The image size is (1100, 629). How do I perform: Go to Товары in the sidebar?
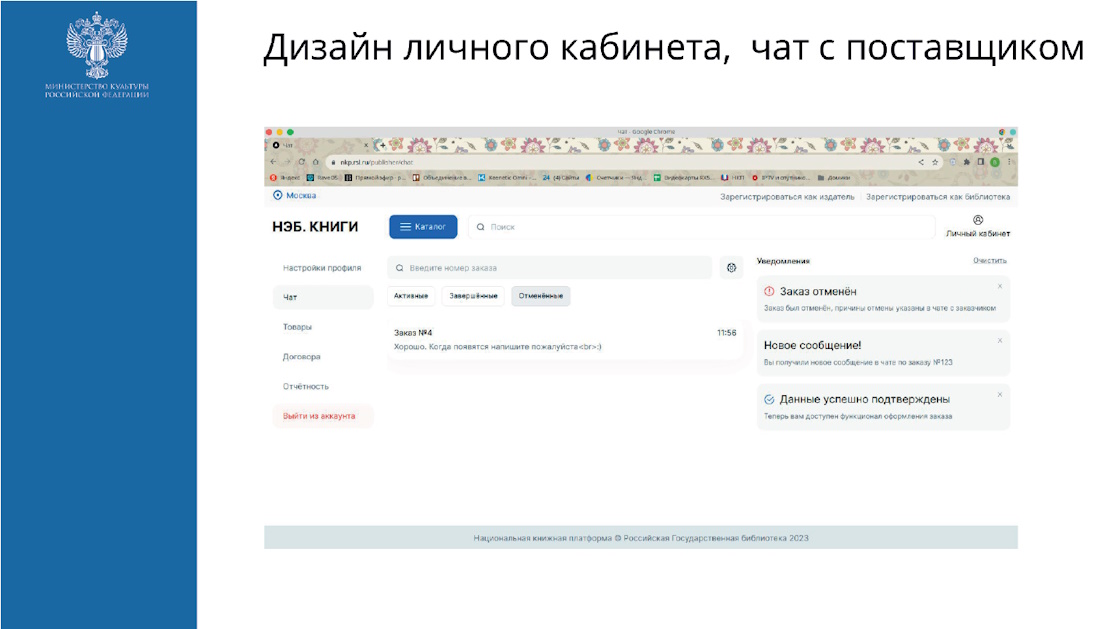click(298, 327)
